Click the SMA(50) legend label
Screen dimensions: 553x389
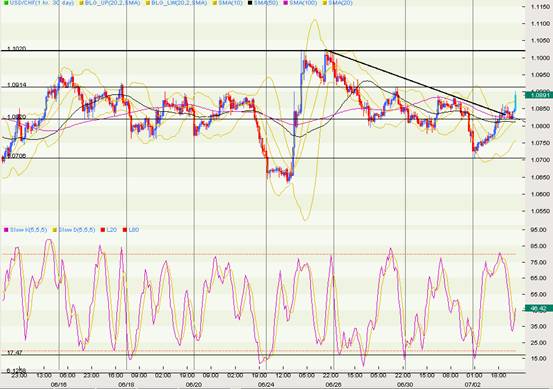click(266, 3)
